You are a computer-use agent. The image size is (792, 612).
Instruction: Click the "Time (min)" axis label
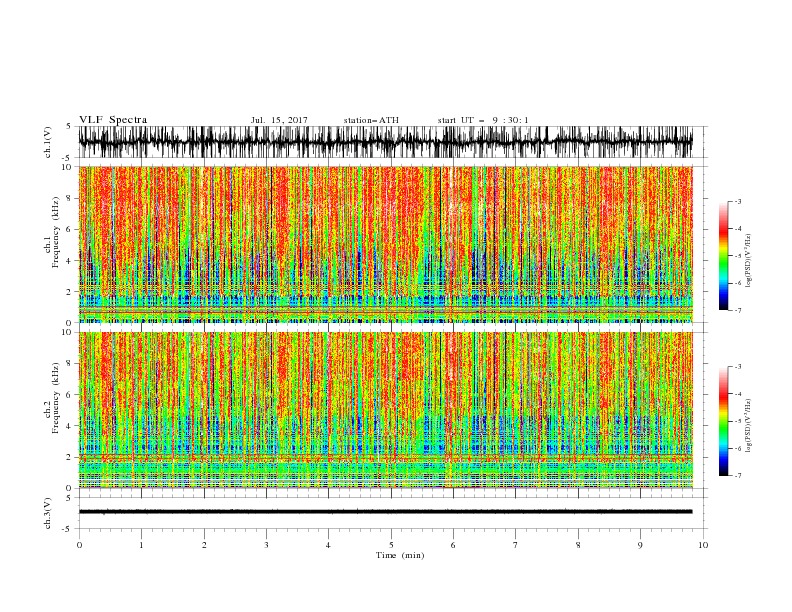tap(400, 555)
